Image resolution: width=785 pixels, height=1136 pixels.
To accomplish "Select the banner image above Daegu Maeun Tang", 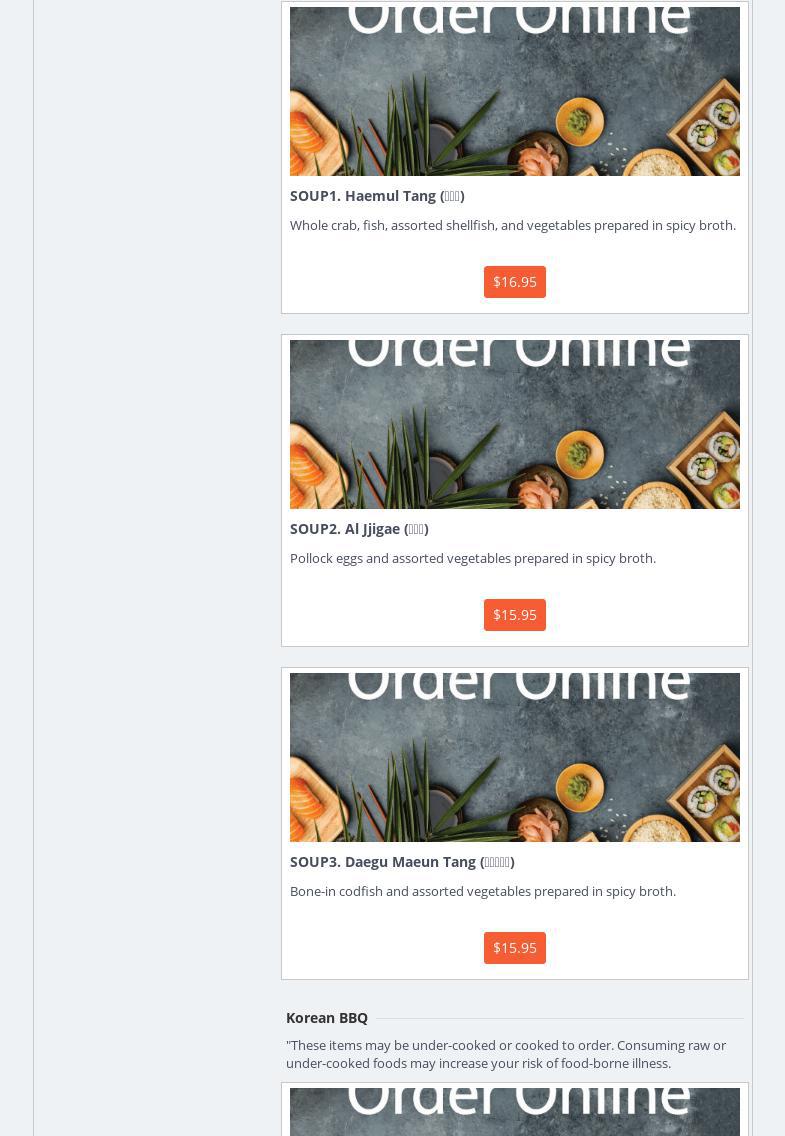I will tap(515, 757).
